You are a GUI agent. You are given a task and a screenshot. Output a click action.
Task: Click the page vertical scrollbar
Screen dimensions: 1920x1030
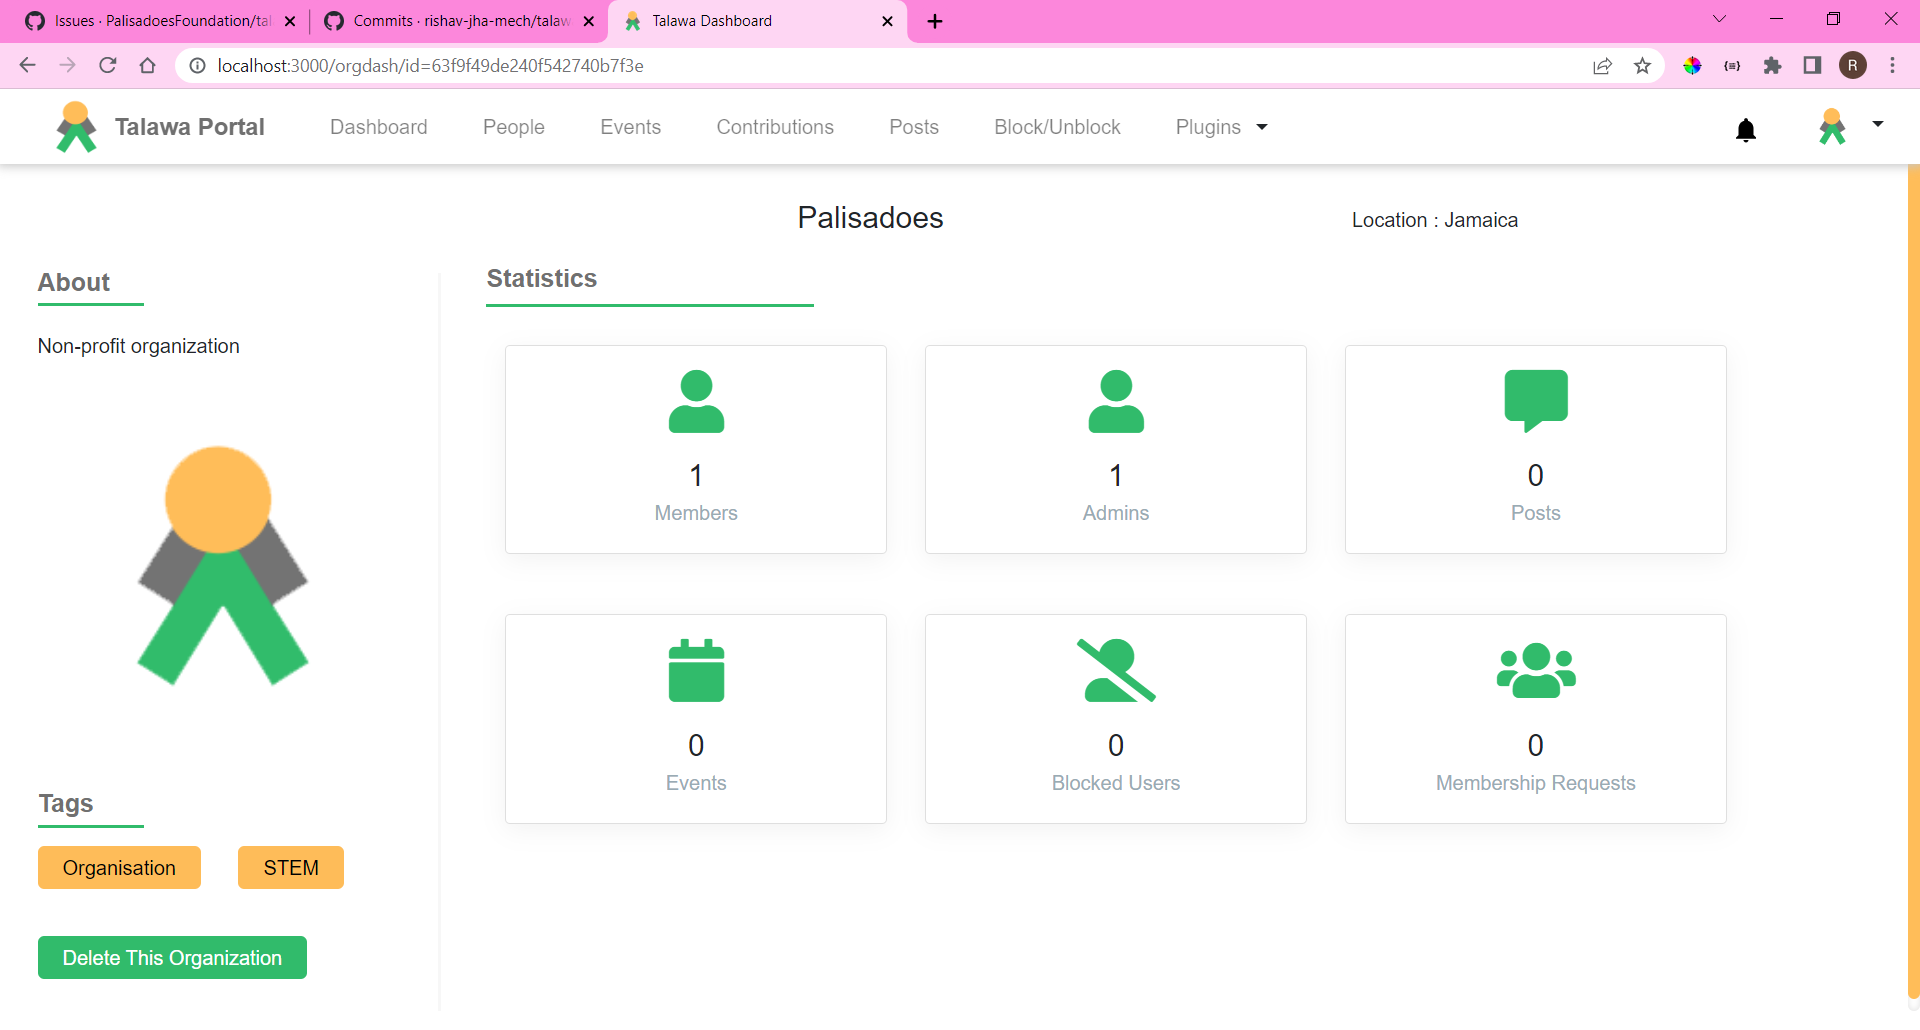[1914, 580]
